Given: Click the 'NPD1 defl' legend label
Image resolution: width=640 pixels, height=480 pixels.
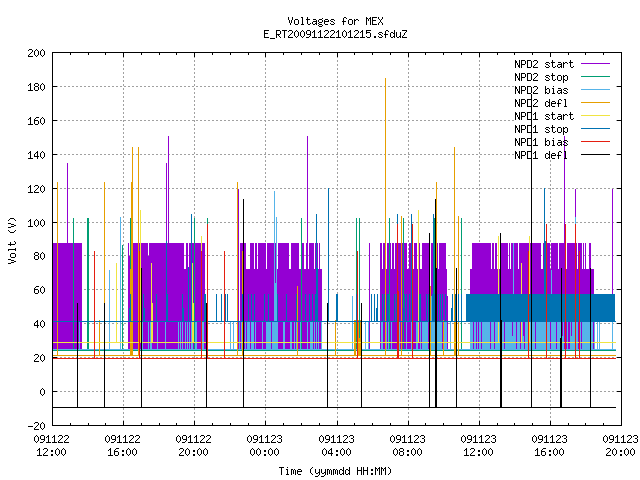Looking at the screenshot, I should tap(541, 156).
